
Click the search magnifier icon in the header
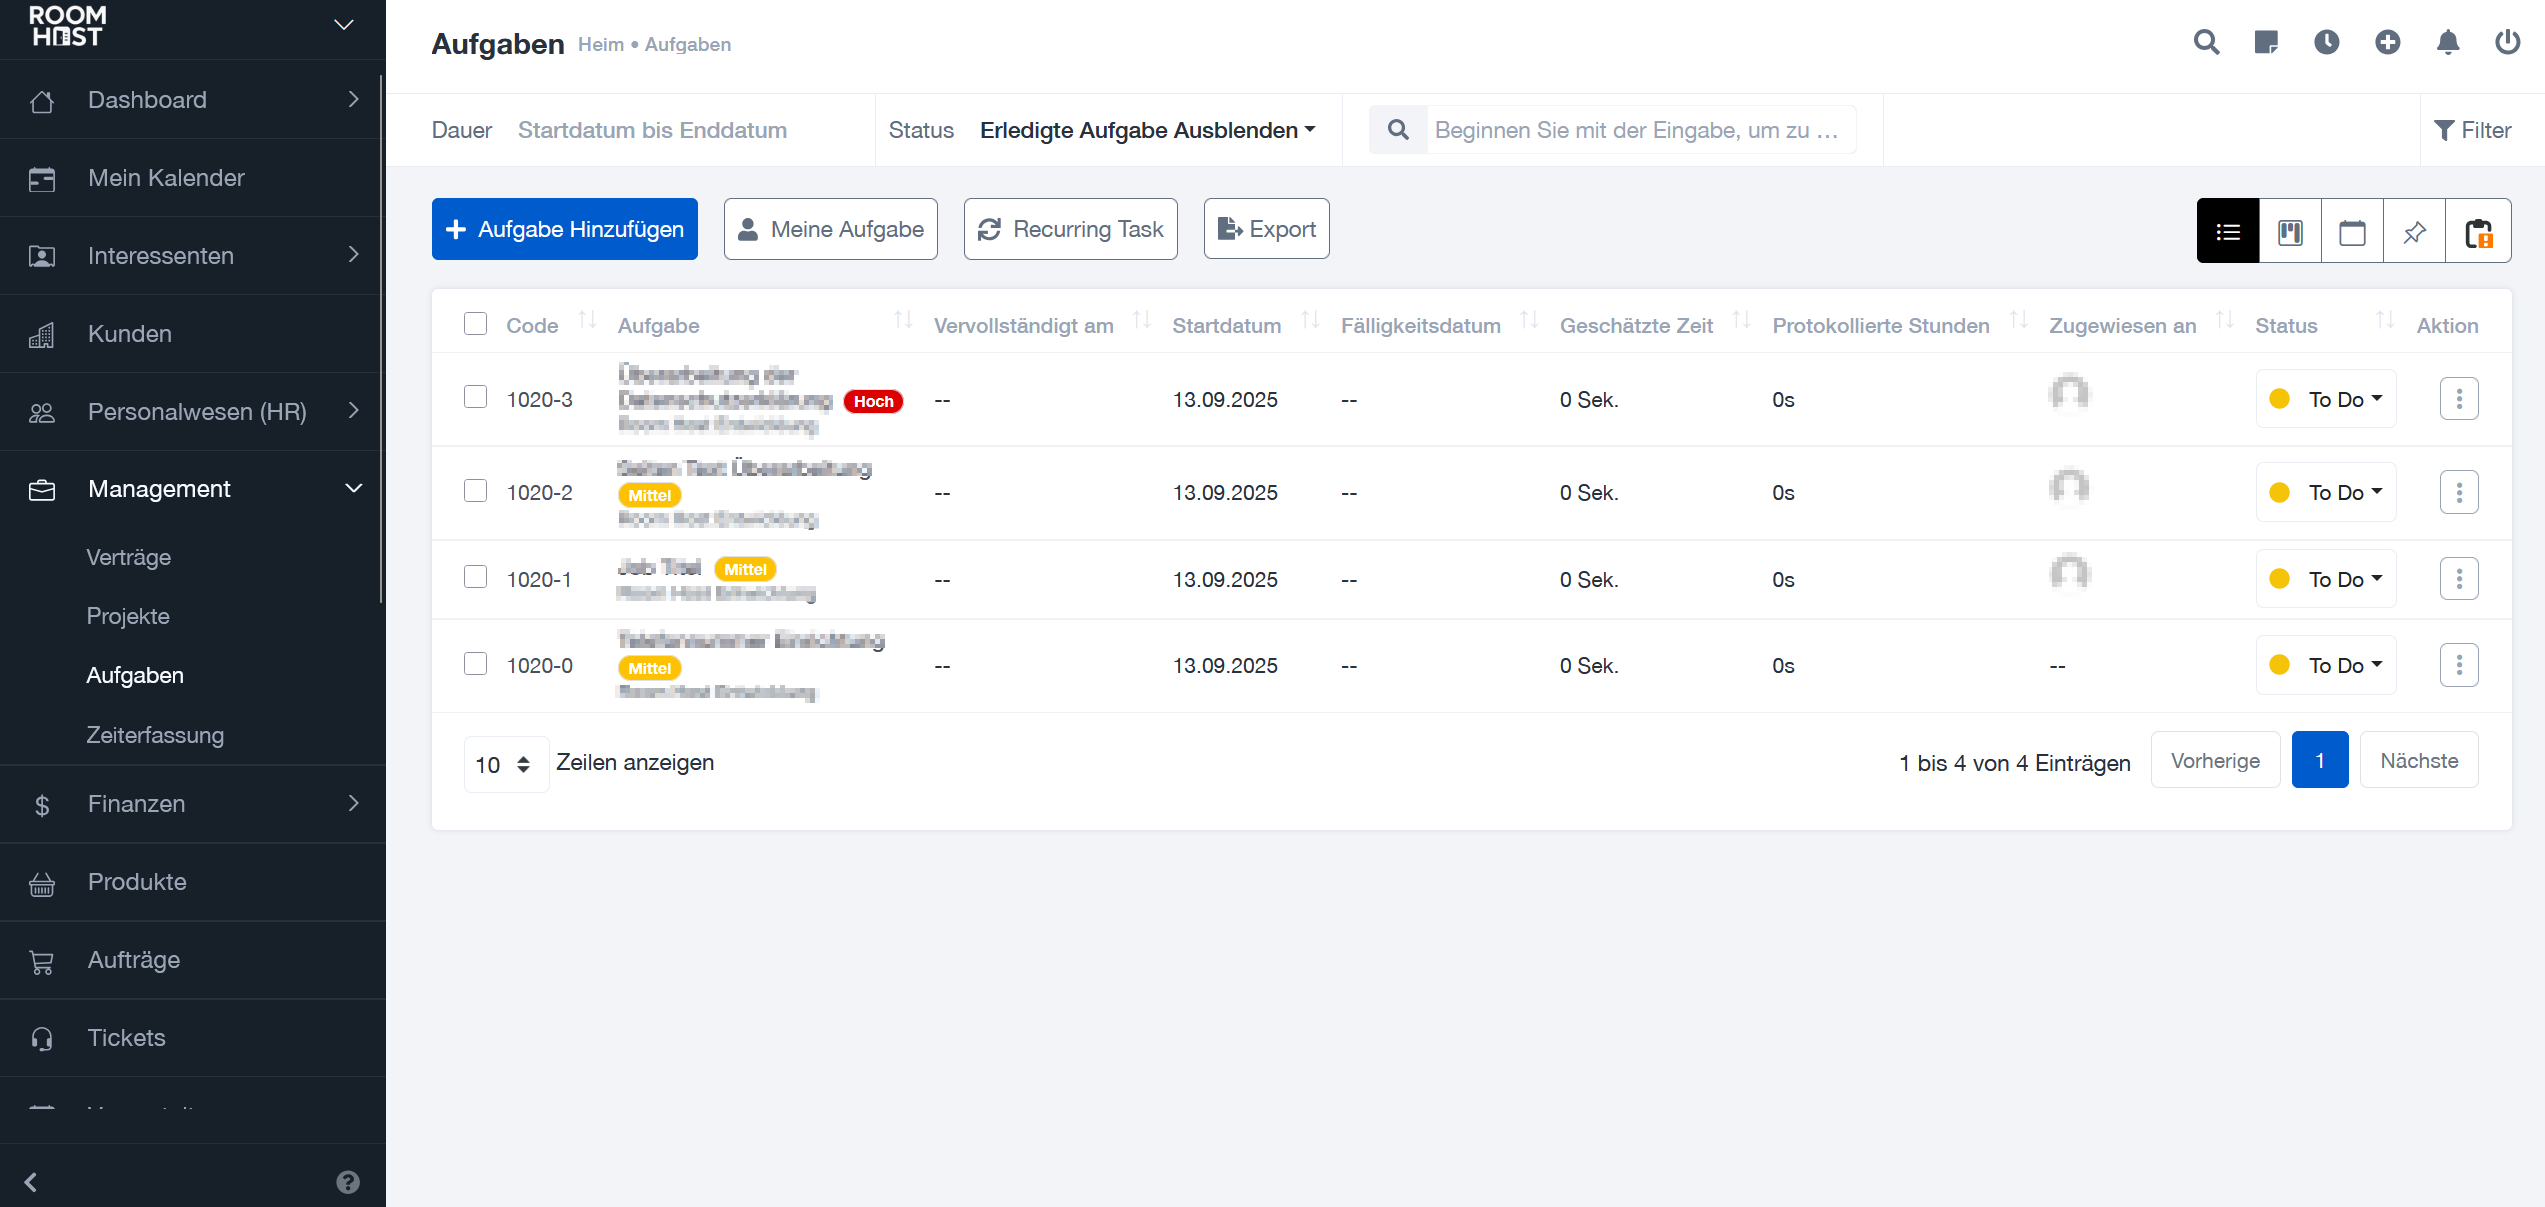[x=2206, y=42]
